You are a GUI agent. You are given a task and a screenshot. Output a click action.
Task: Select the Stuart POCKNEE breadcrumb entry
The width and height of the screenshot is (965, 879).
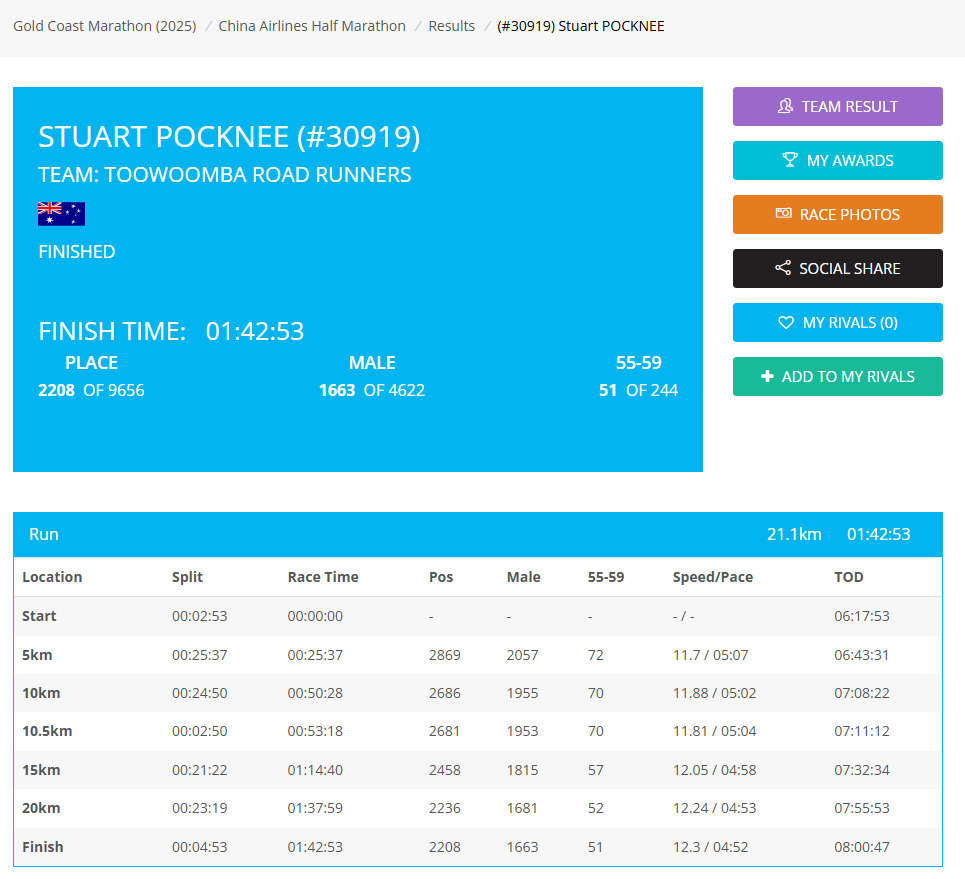[x=580, y=26]
